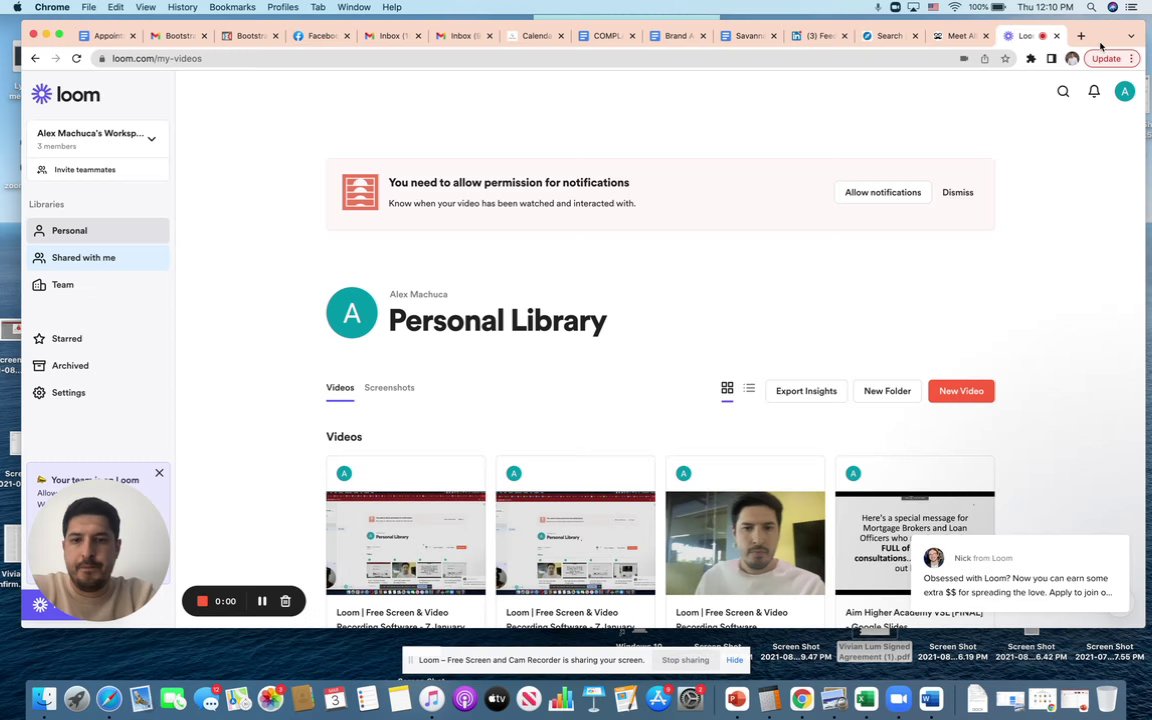
Task: Open the Music app in the Dock
Action: (432, 698)
